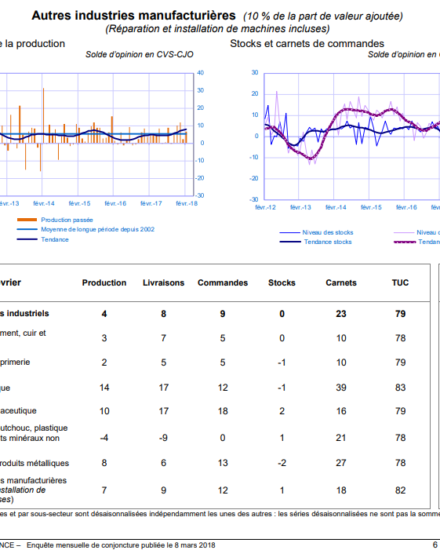Click the Moyenne de longue période legend line
The width and height of the screenshot is (440, 550).
pyautogui.click(x=27, y=229)
